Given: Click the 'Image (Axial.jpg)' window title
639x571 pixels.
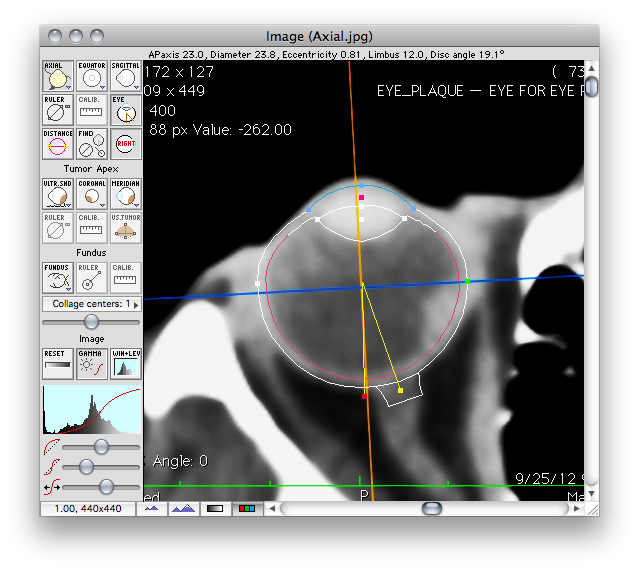Looking at the screenshot, I should (319, 37).
